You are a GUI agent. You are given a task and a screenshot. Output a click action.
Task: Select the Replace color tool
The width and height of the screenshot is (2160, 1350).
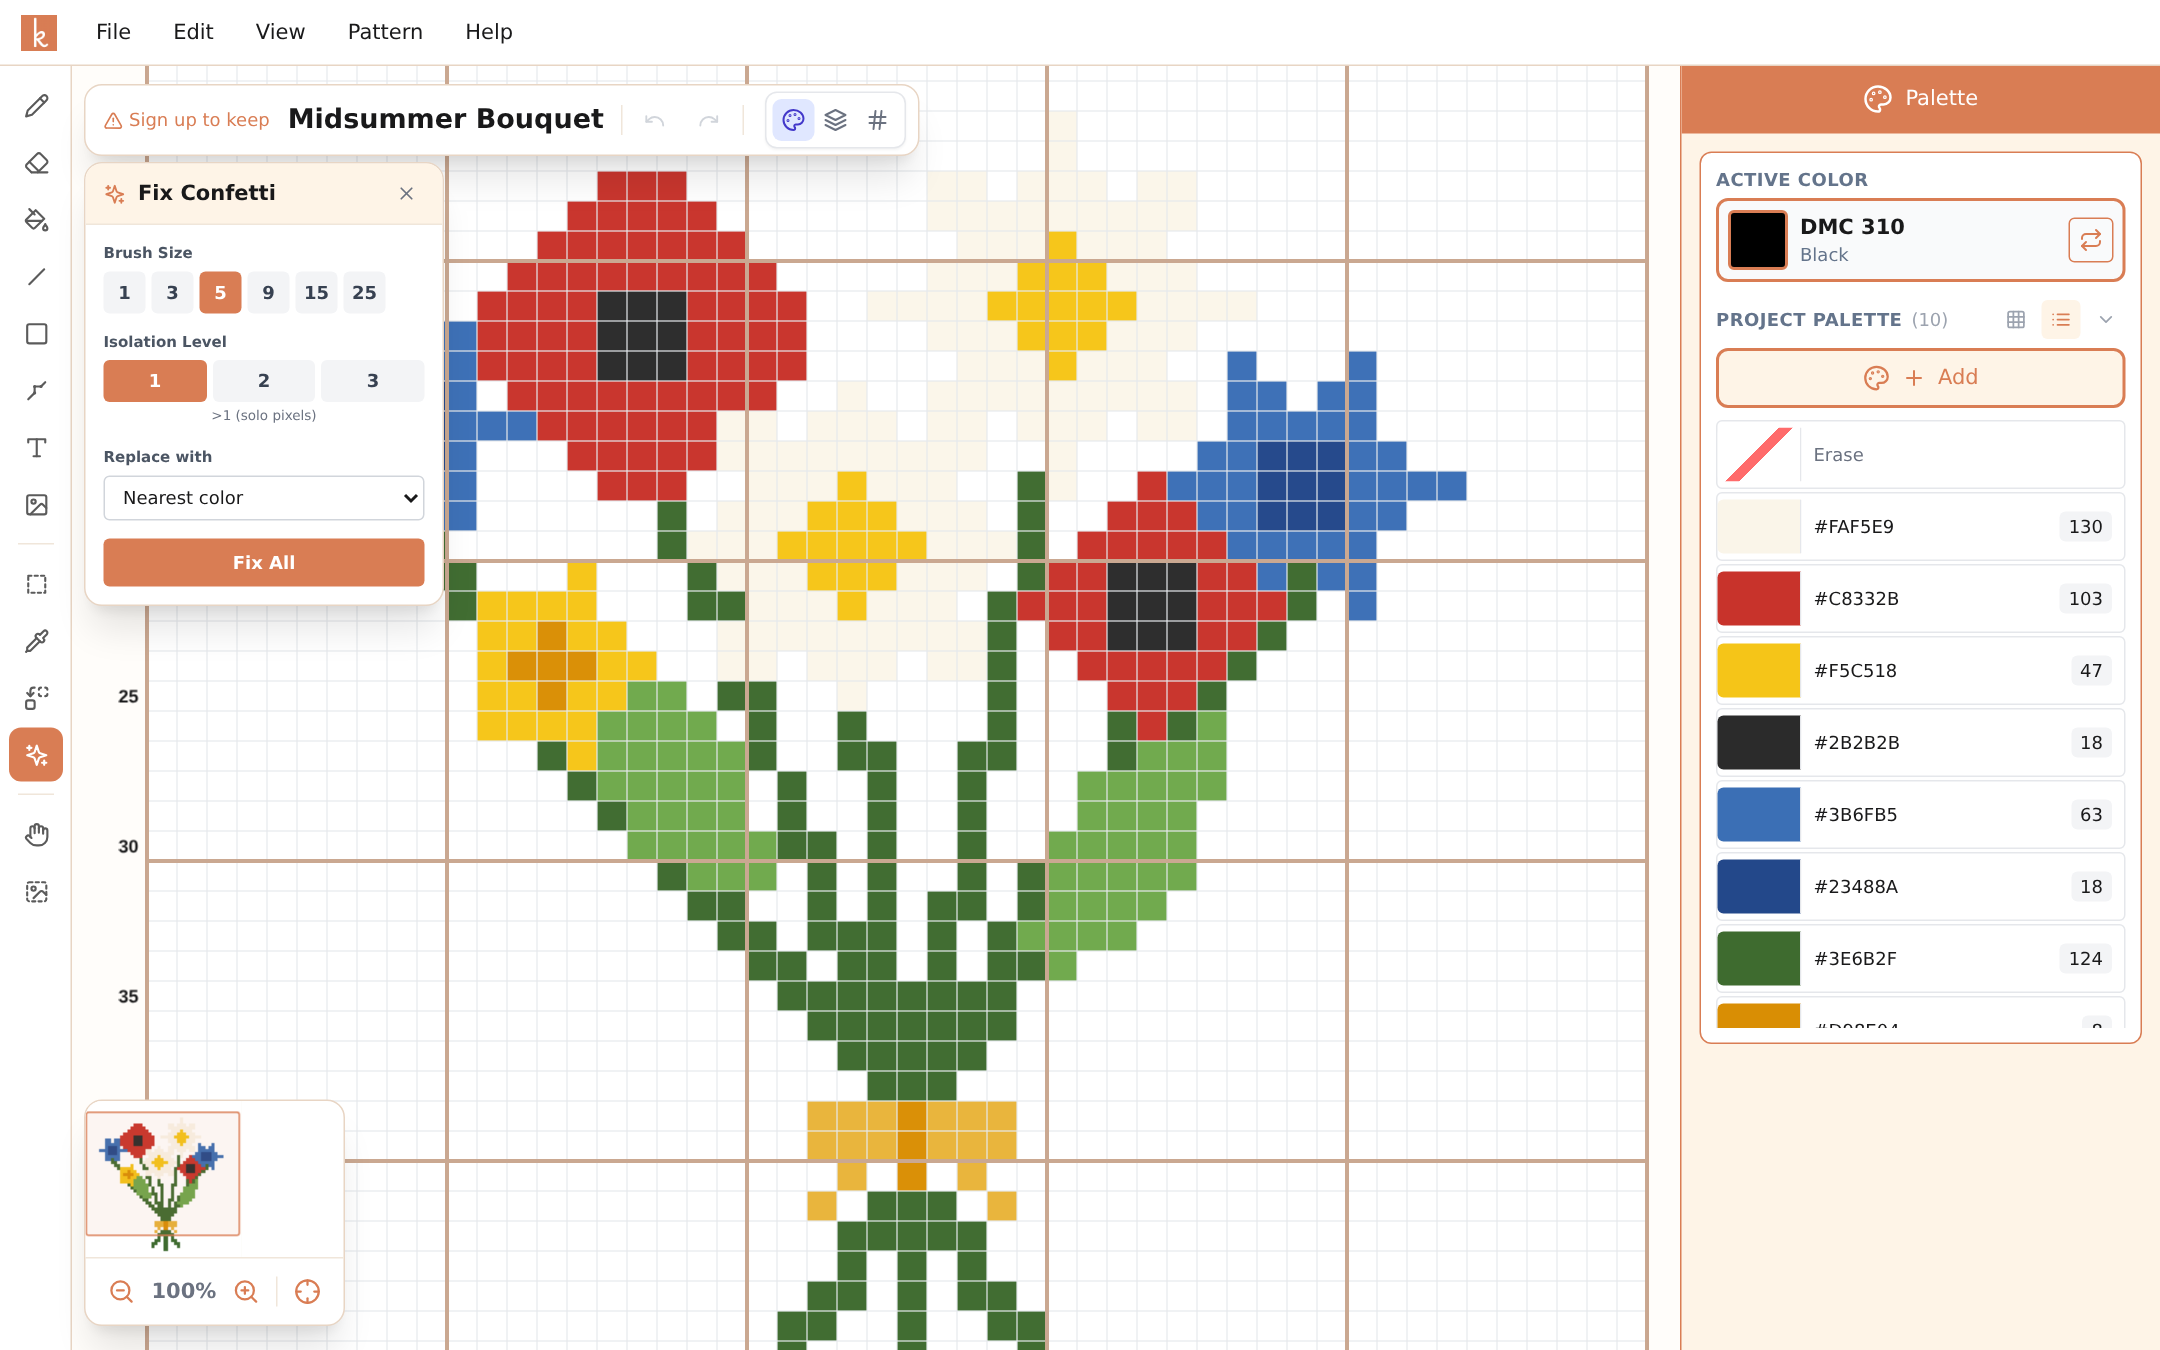point(37,698)
